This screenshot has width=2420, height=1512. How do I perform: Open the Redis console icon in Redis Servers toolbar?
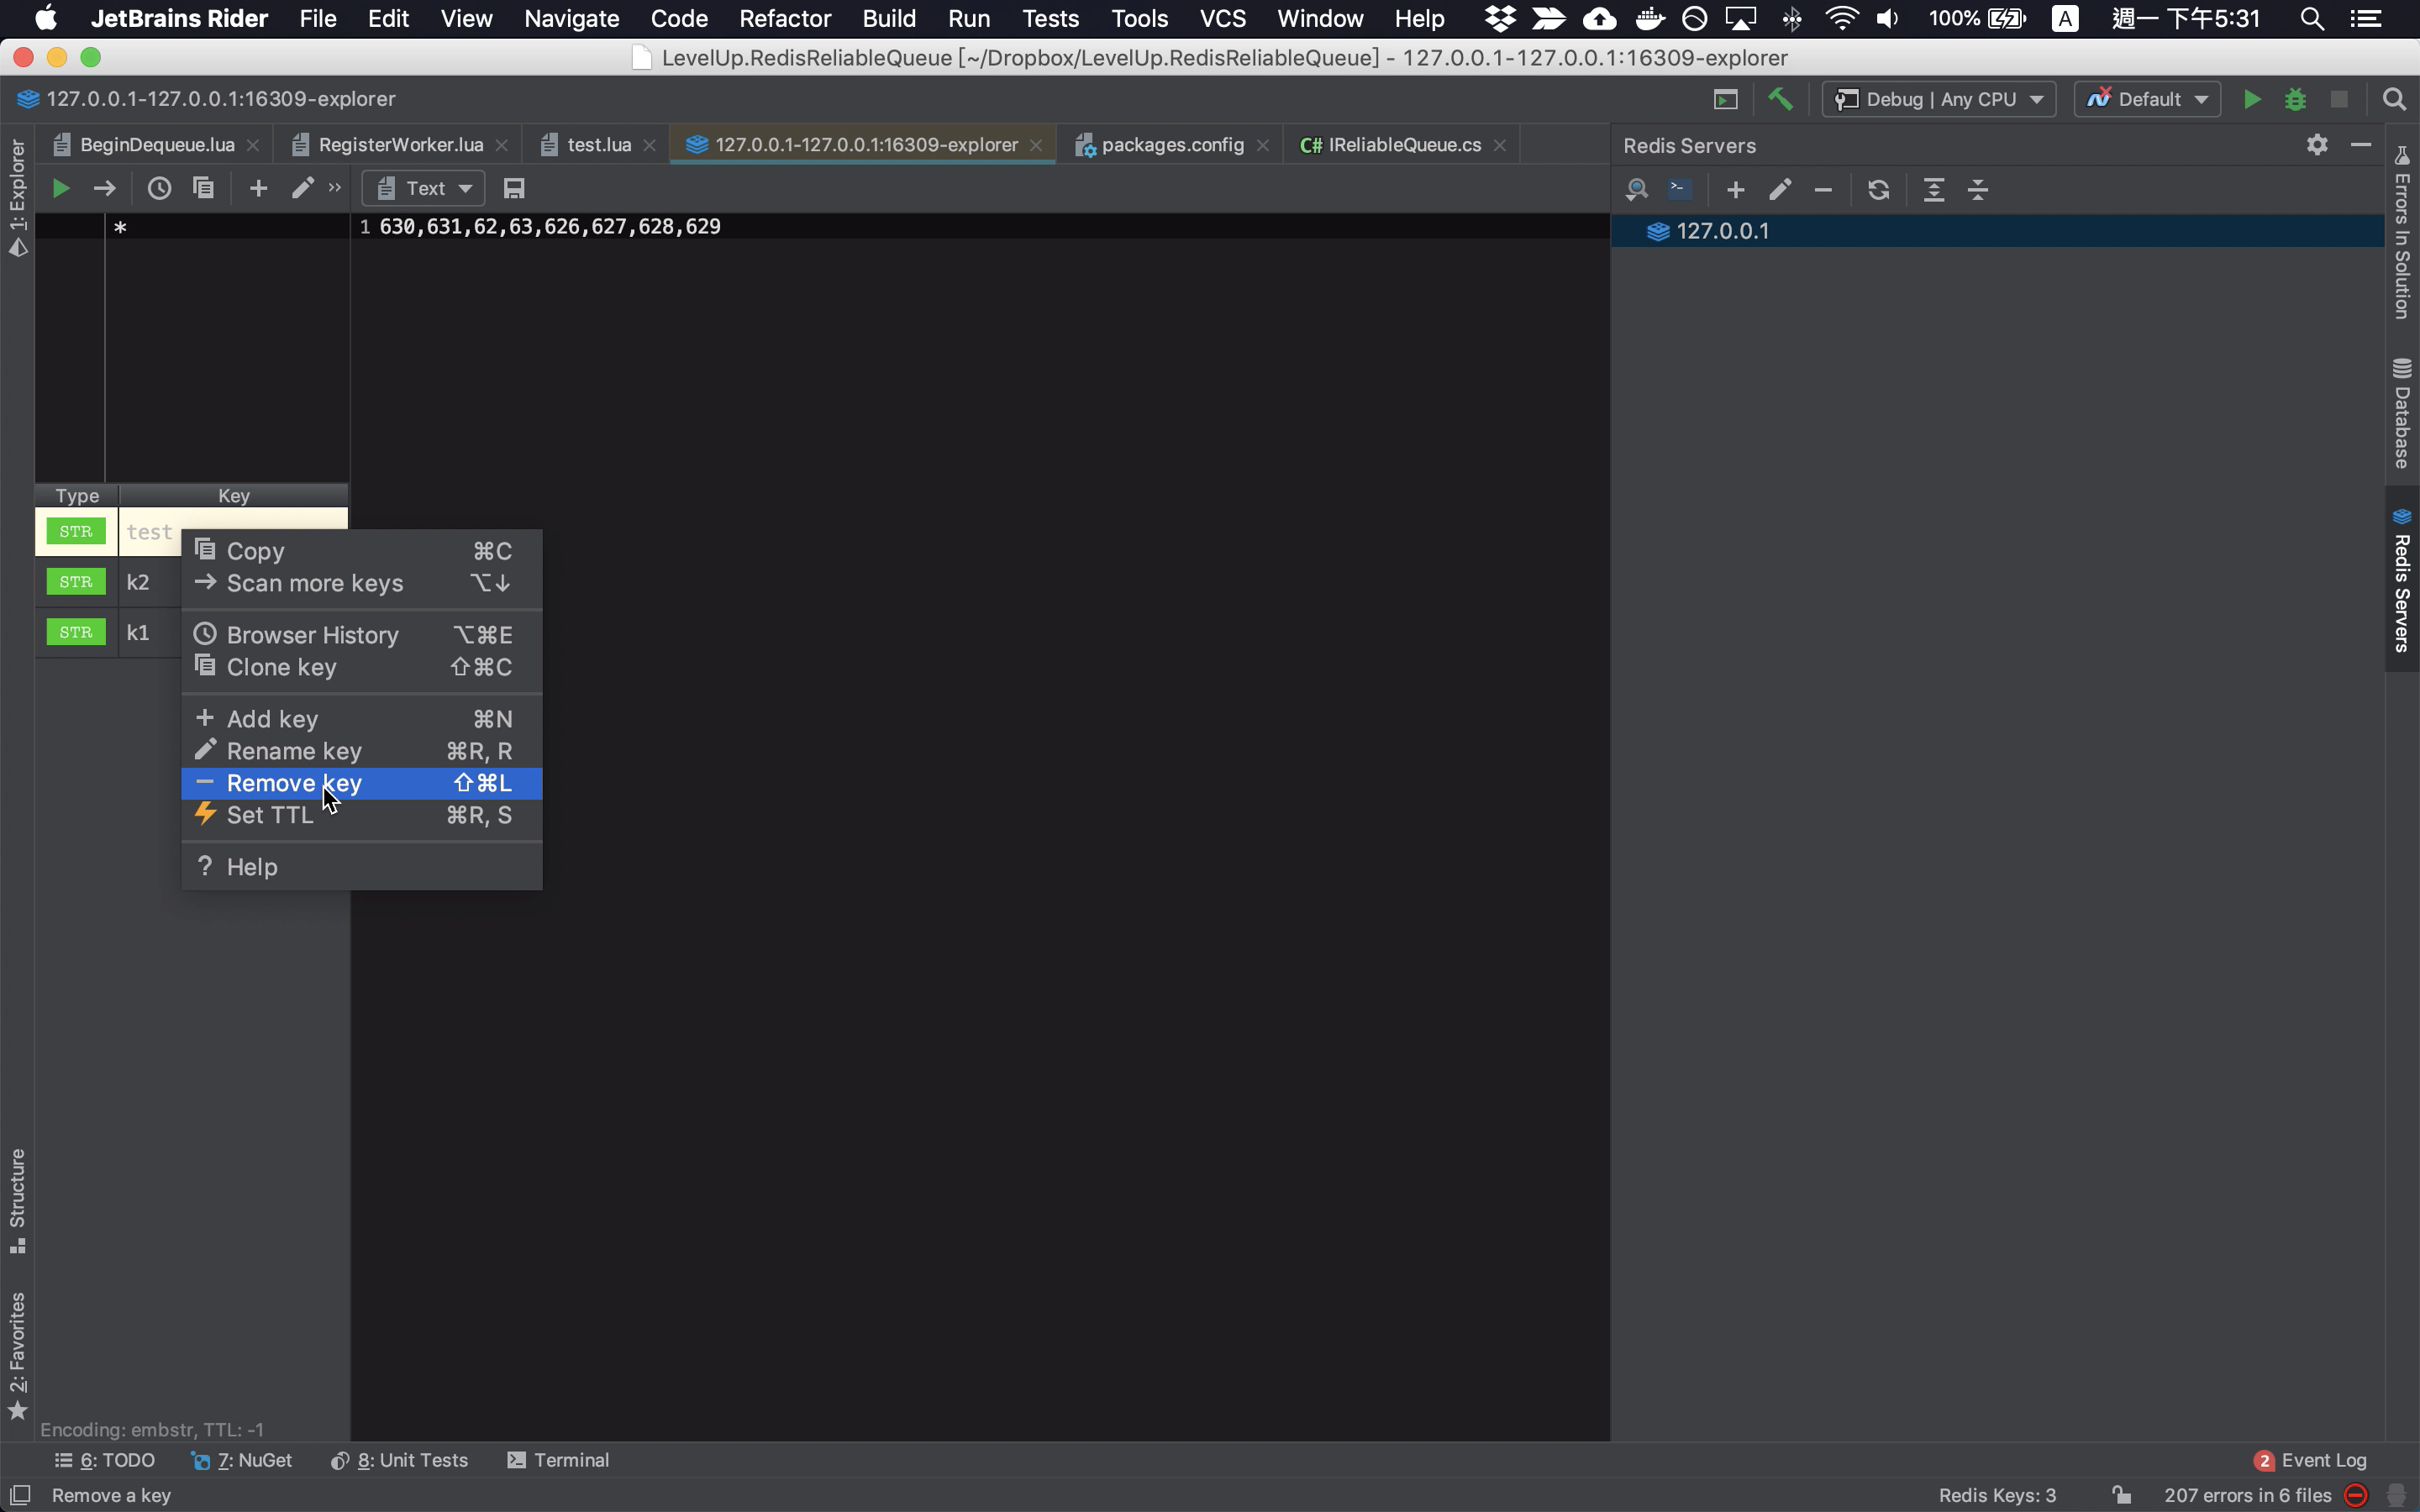pos(1680,189)
